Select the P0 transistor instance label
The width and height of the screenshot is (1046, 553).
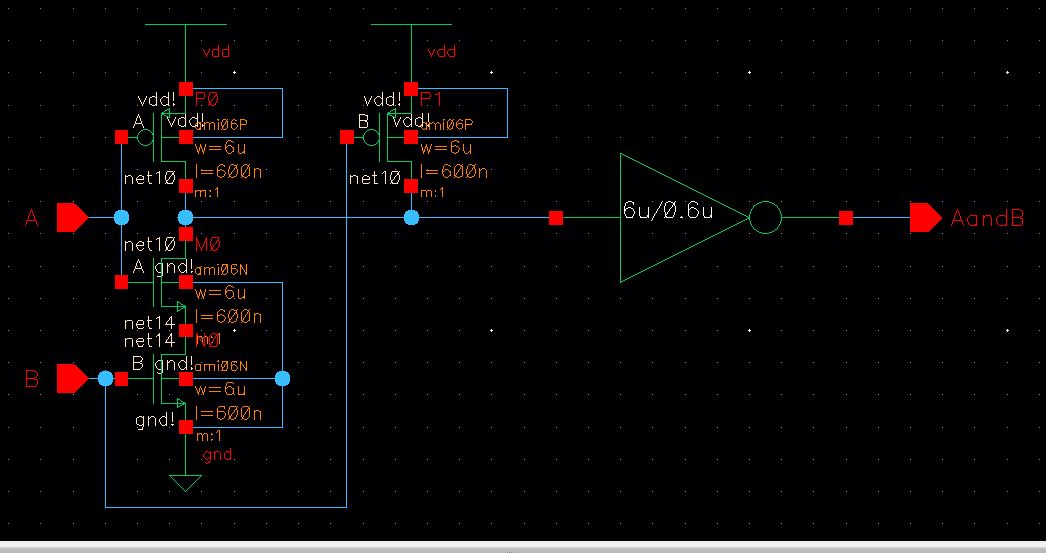pyautogui.click(x=207, y=99)
